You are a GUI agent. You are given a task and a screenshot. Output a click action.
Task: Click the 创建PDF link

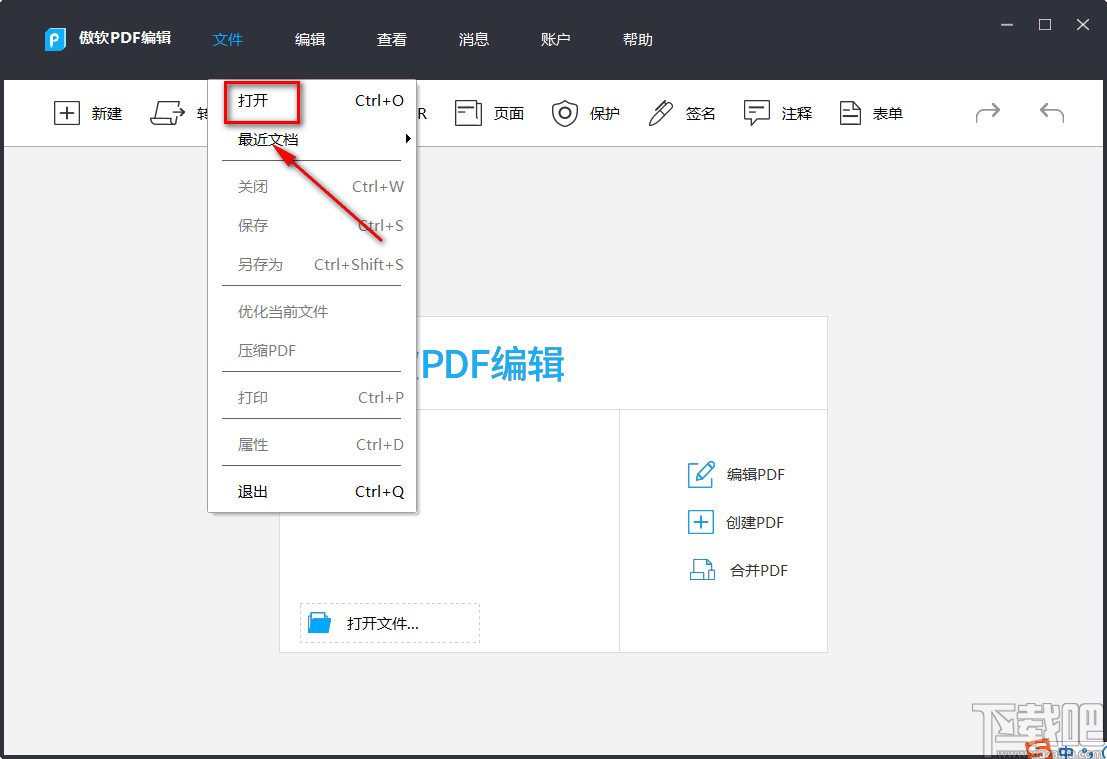(x=755, y=522)
